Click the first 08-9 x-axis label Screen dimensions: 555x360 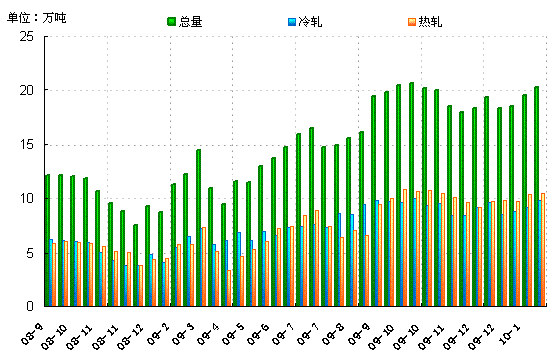[32, 334]
